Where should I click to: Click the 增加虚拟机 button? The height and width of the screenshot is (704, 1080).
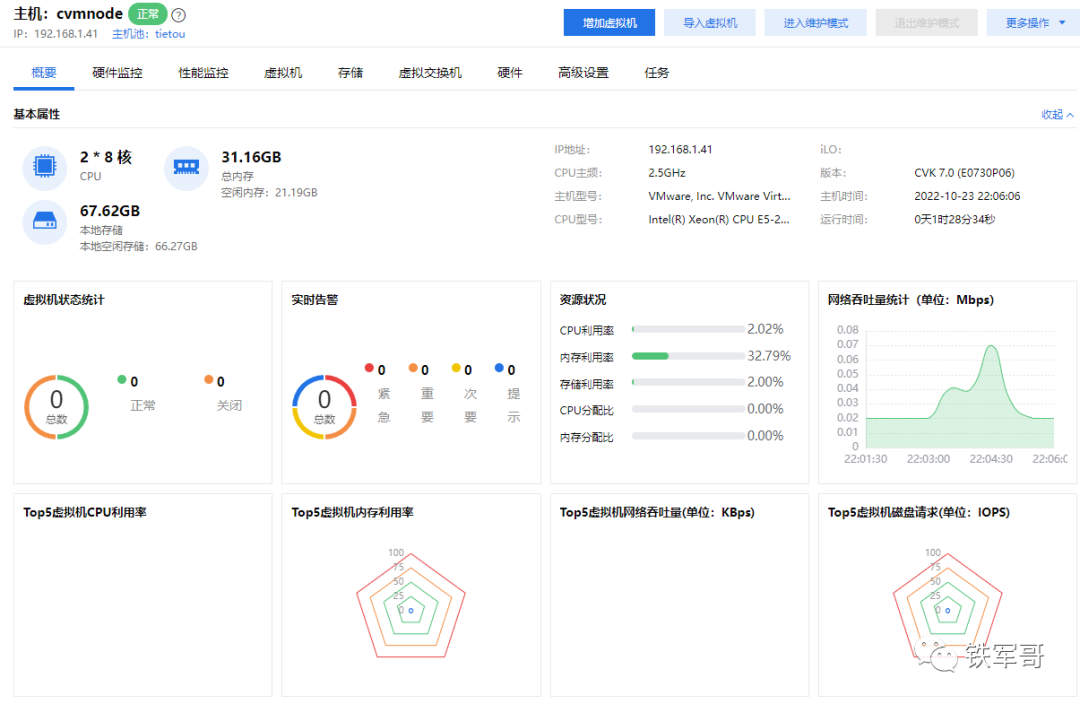point(608,21)
